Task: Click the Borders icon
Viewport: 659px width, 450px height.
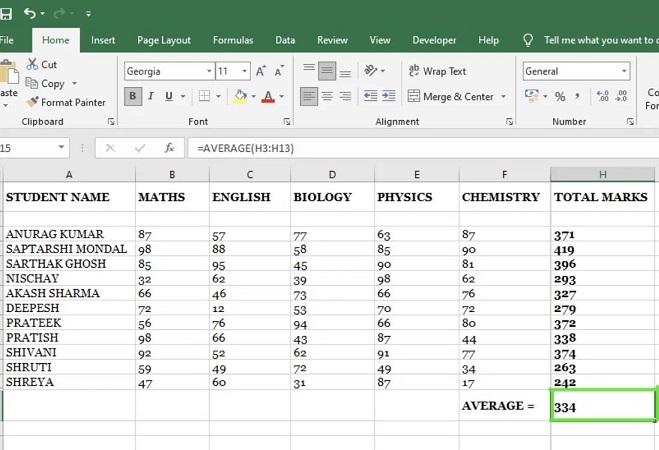Action: pyautogui.click(x=204, y=96)
